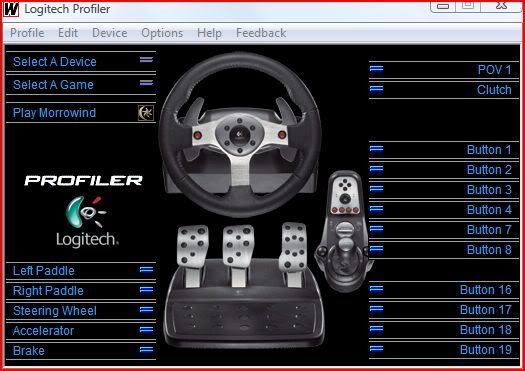Click the blue indicator beside Brake
Viewport: 525px width, 371px height.
click(x=146, y=350)
